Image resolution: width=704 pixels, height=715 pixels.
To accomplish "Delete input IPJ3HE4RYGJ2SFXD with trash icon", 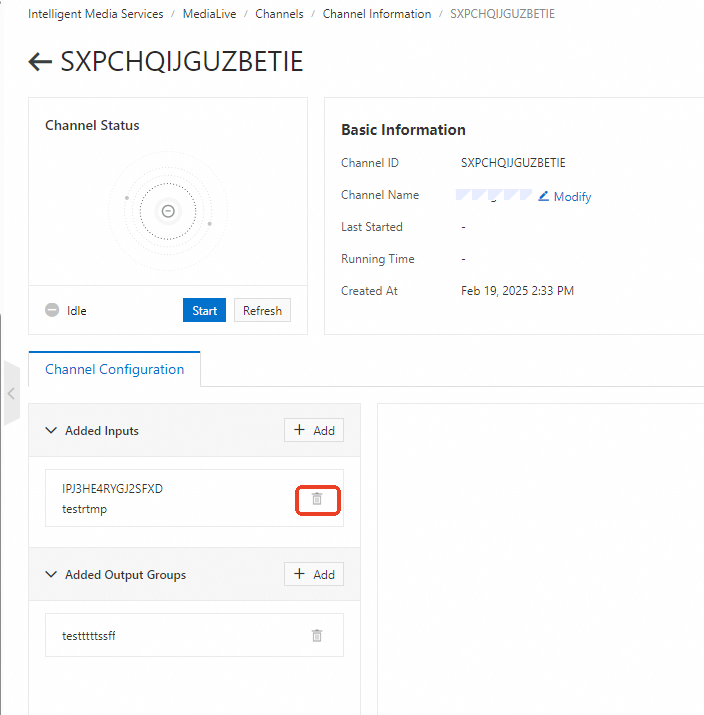I will (x=317, y=499).
